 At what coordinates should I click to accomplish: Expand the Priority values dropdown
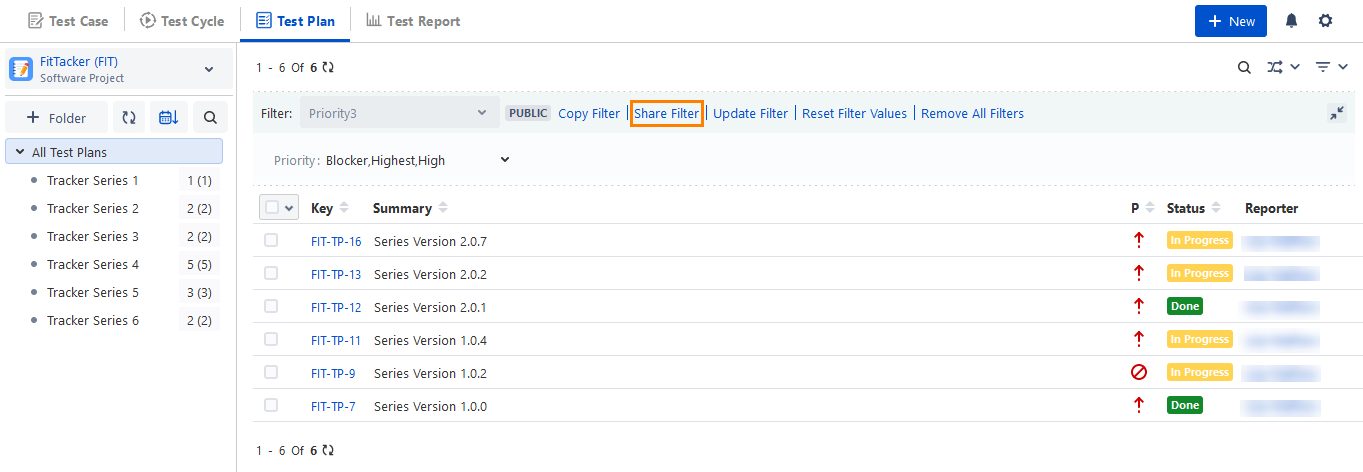[x=504, y=160]
